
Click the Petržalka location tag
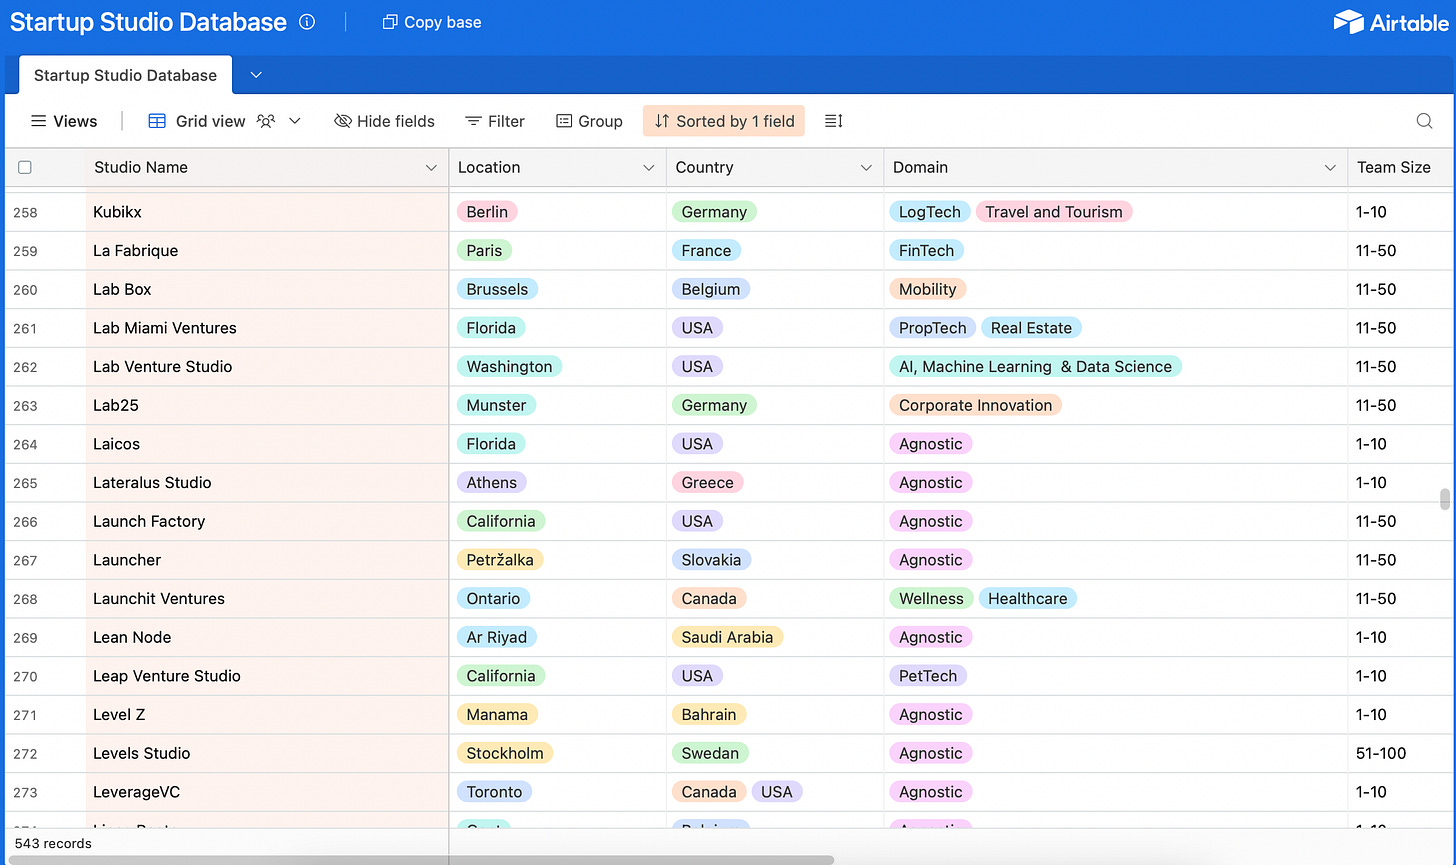(x=500, y=560)
